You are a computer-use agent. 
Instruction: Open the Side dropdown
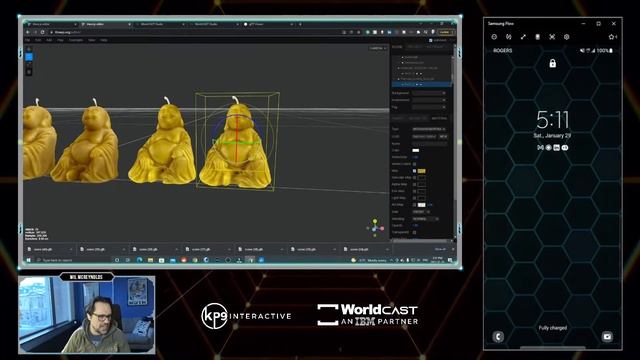(x=421, y=212)
